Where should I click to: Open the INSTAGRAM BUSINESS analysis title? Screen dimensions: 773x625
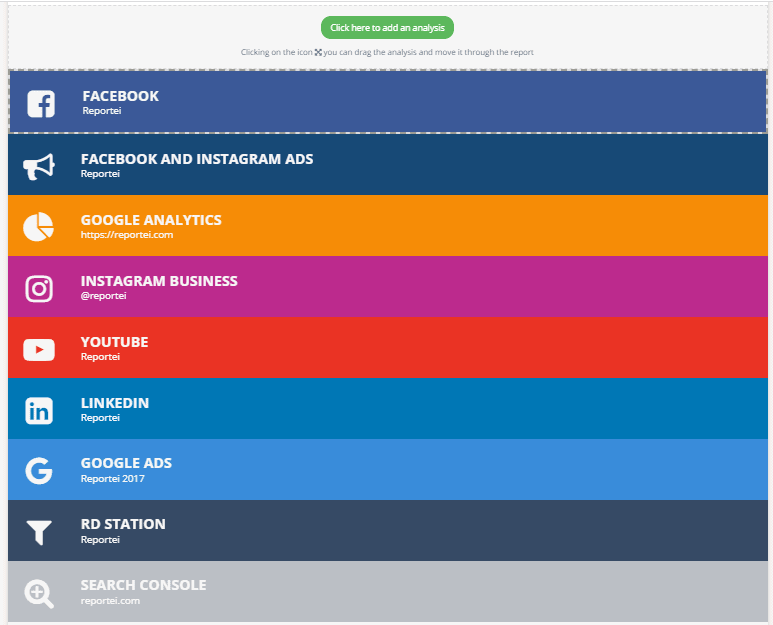tap(159, 281)
